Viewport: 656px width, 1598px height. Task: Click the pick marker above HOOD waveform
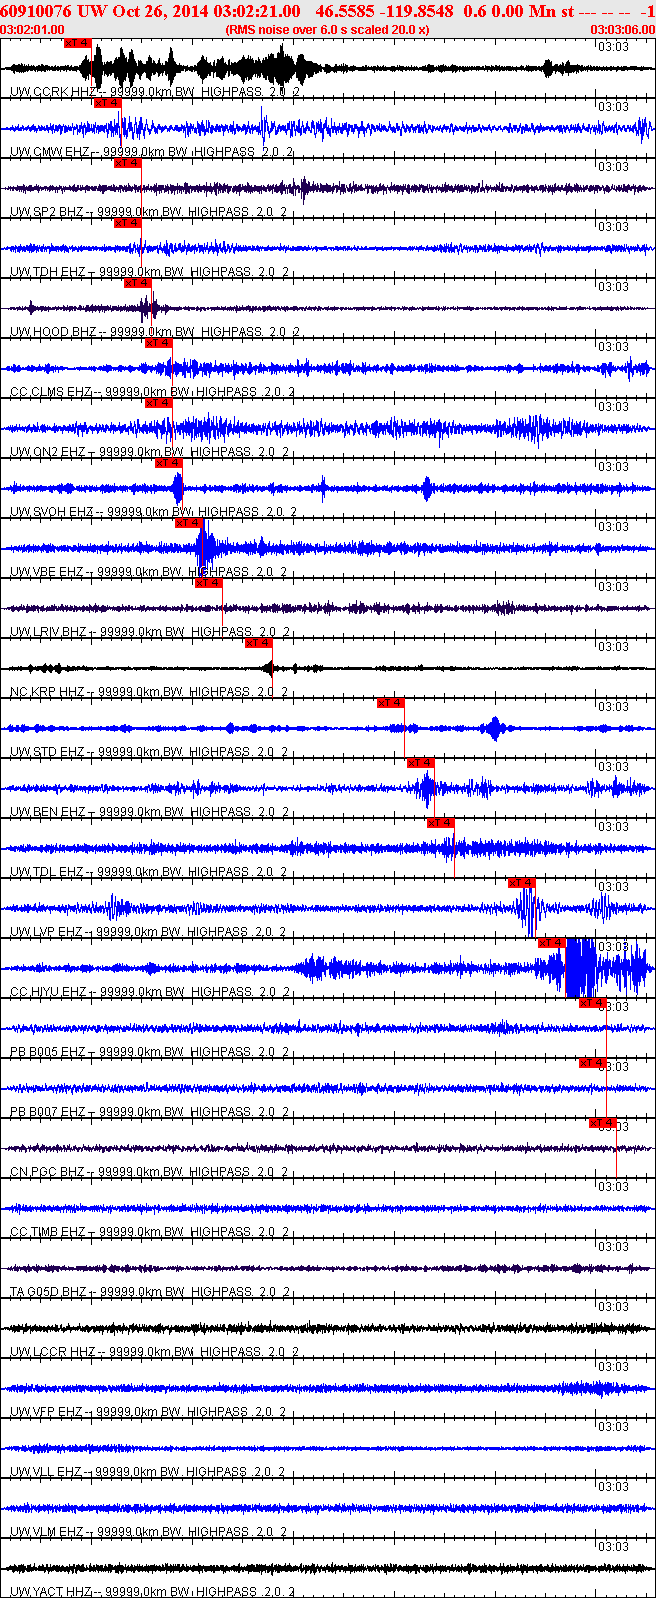(x=137, y=283)
